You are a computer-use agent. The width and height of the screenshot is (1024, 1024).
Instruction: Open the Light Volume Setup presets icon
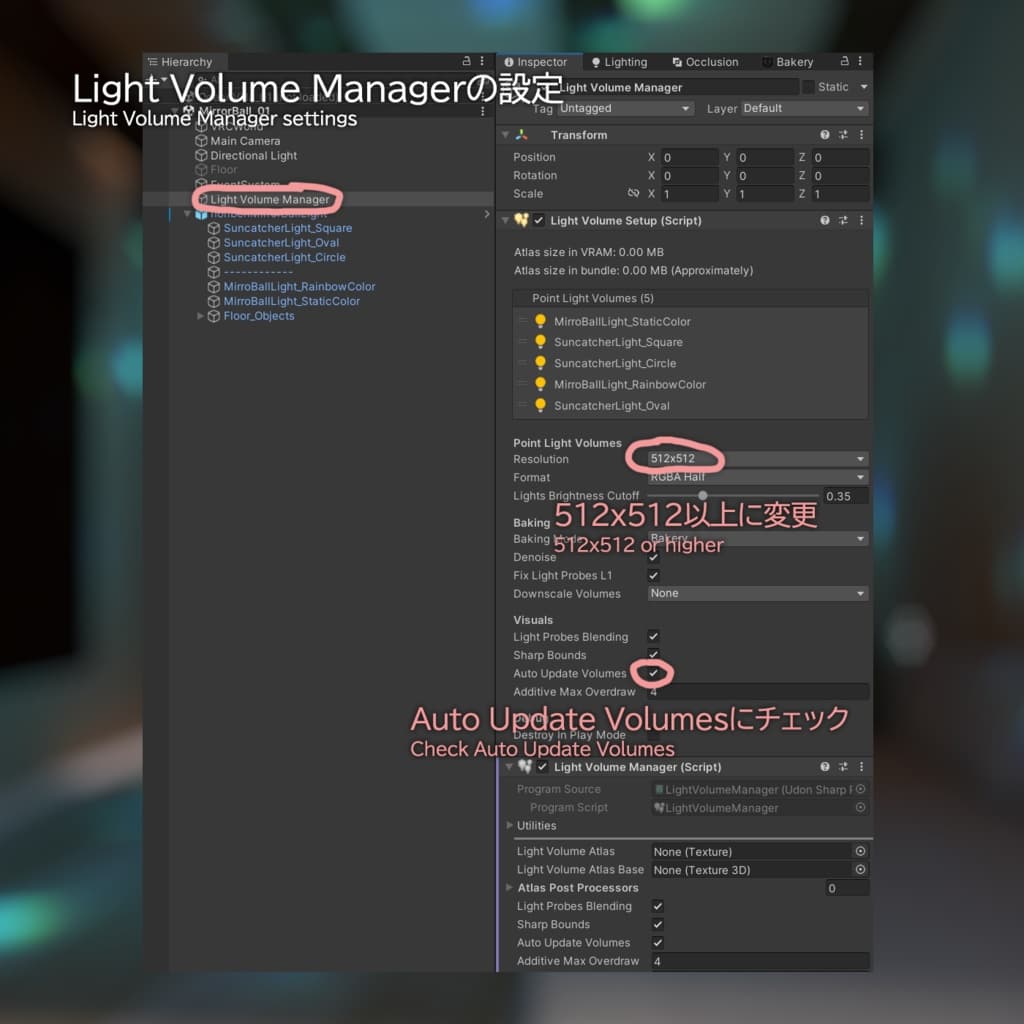[x=843, y=221]
